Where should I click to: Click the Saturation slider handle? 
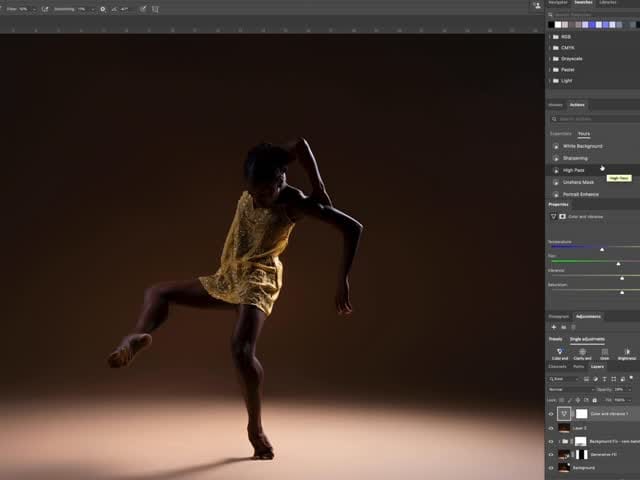[x=622, y=292]
